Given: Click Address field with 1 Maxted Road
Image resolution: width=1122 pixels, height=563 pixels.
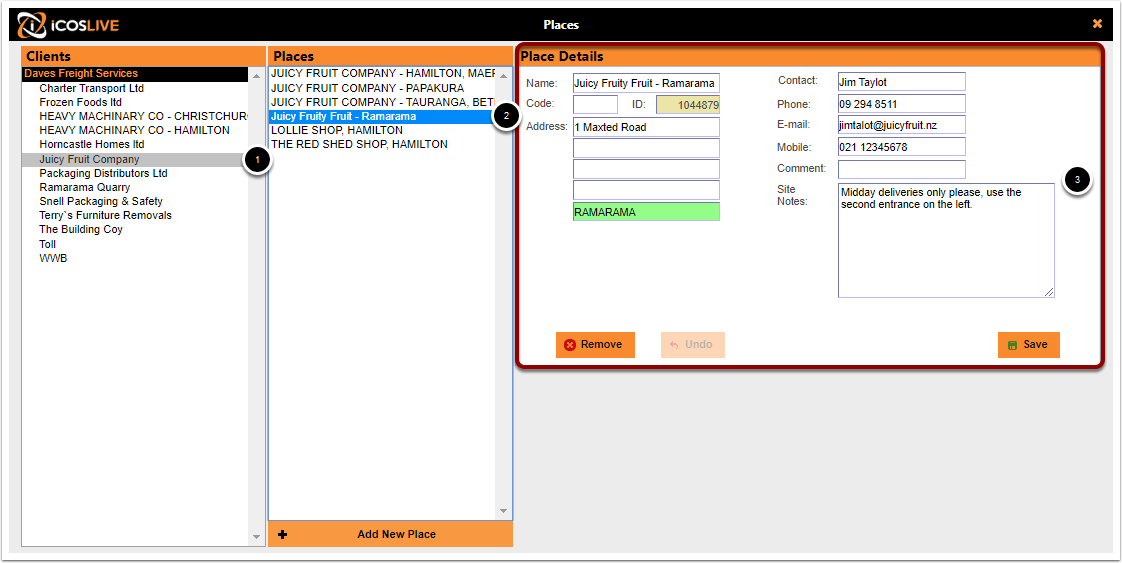Looking at the screenshot, I should coord(646,127).
